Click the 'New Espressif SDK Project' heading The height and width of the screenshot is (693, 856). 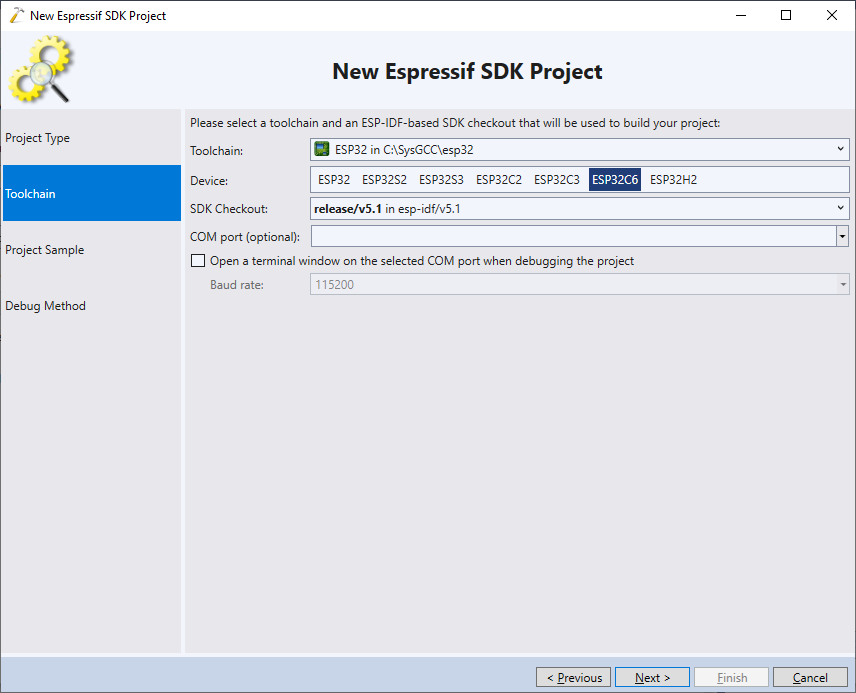coord(467,71)
